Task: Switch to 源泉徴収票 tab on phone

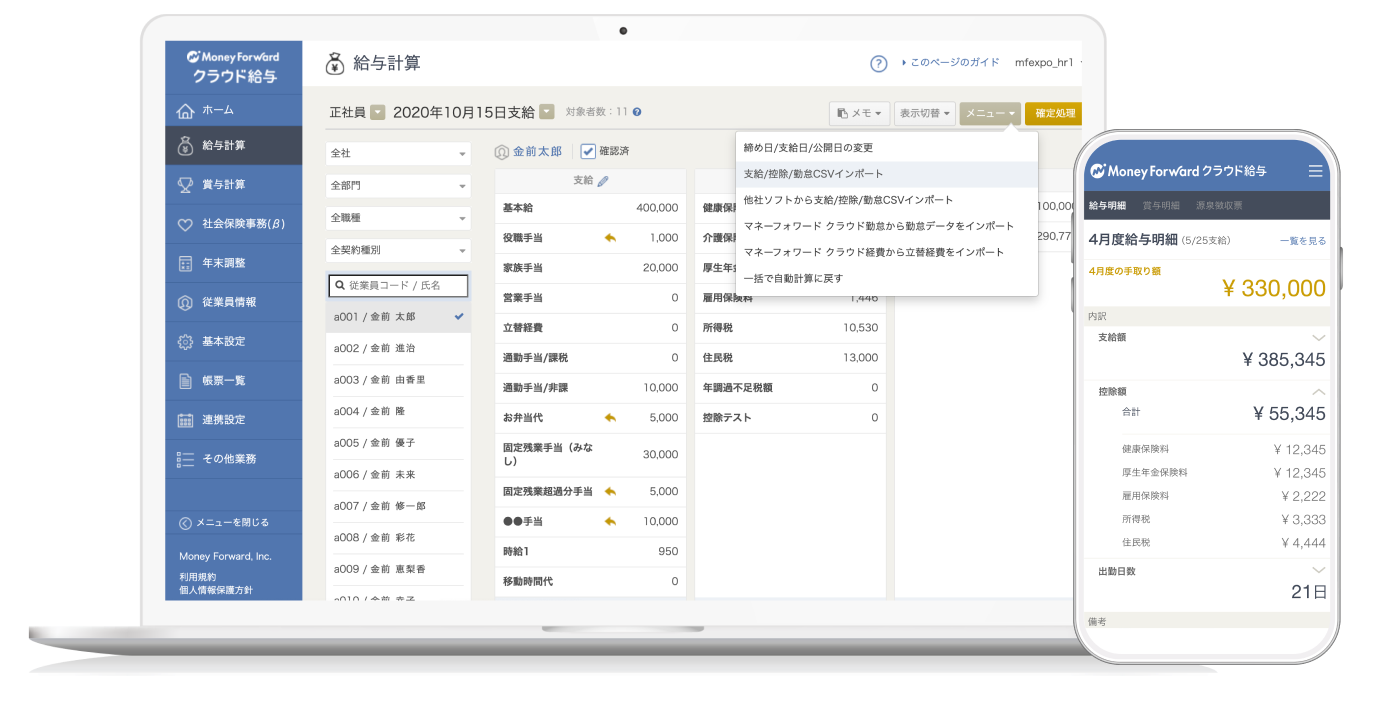Action: (x=1220, y=205)
